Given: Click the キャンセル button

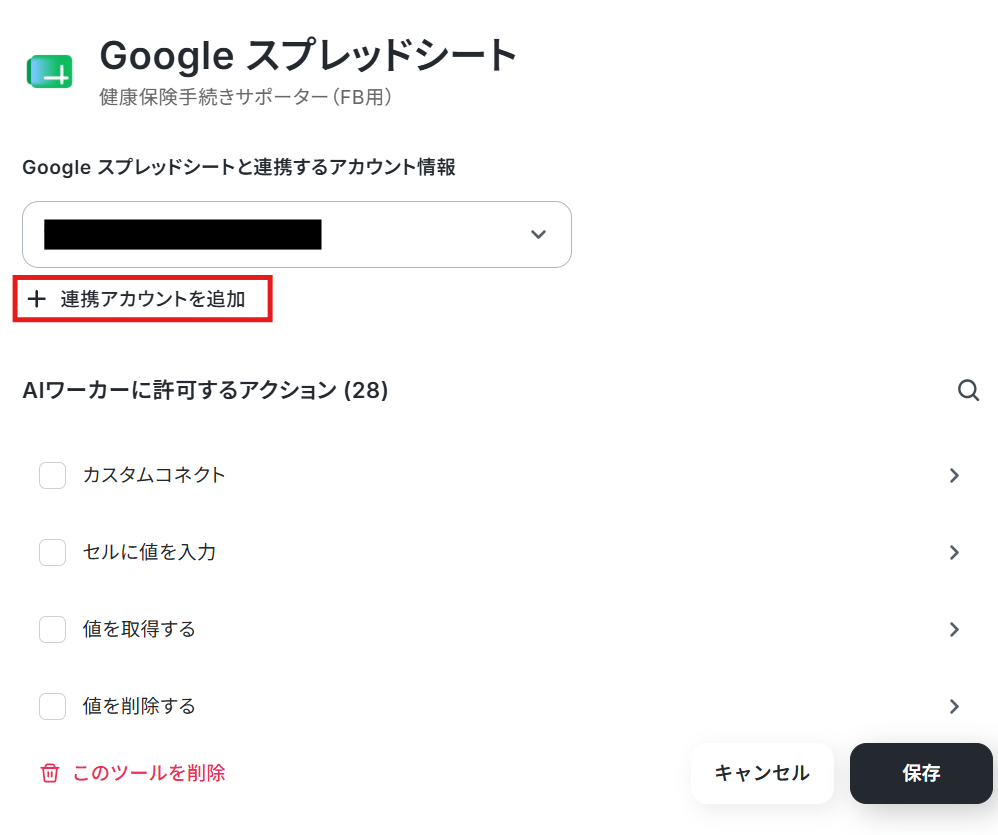Looking at the screenshot, I should pyautogui.click(x=762, y=773).
